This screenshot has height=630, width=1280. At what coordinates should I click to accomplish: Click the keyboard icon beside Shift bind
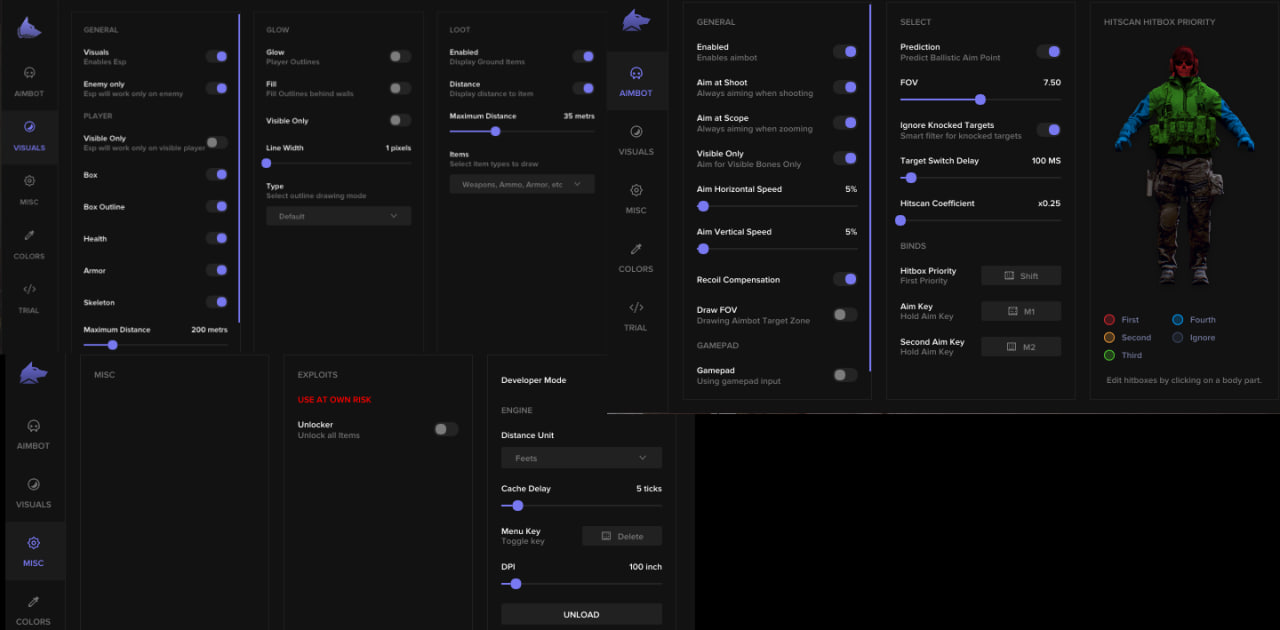click(1009, 276)
